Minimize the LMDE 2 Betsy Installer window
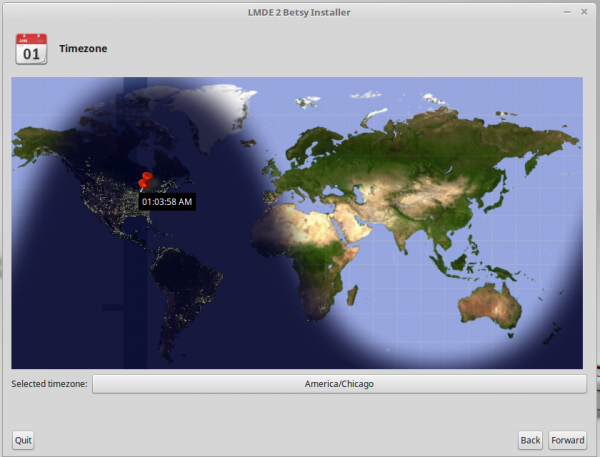 point(567,12)
